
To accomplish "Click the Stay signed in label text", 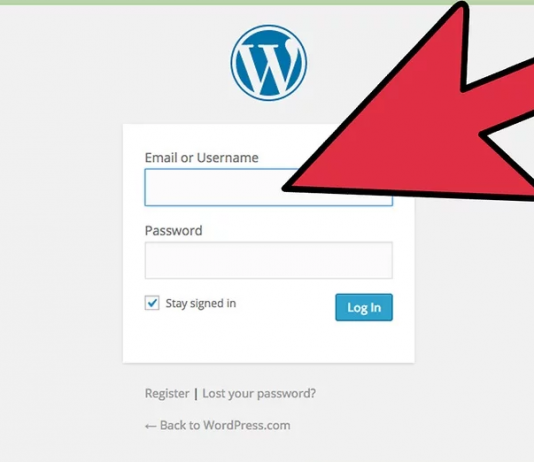I will click(201, 303).
